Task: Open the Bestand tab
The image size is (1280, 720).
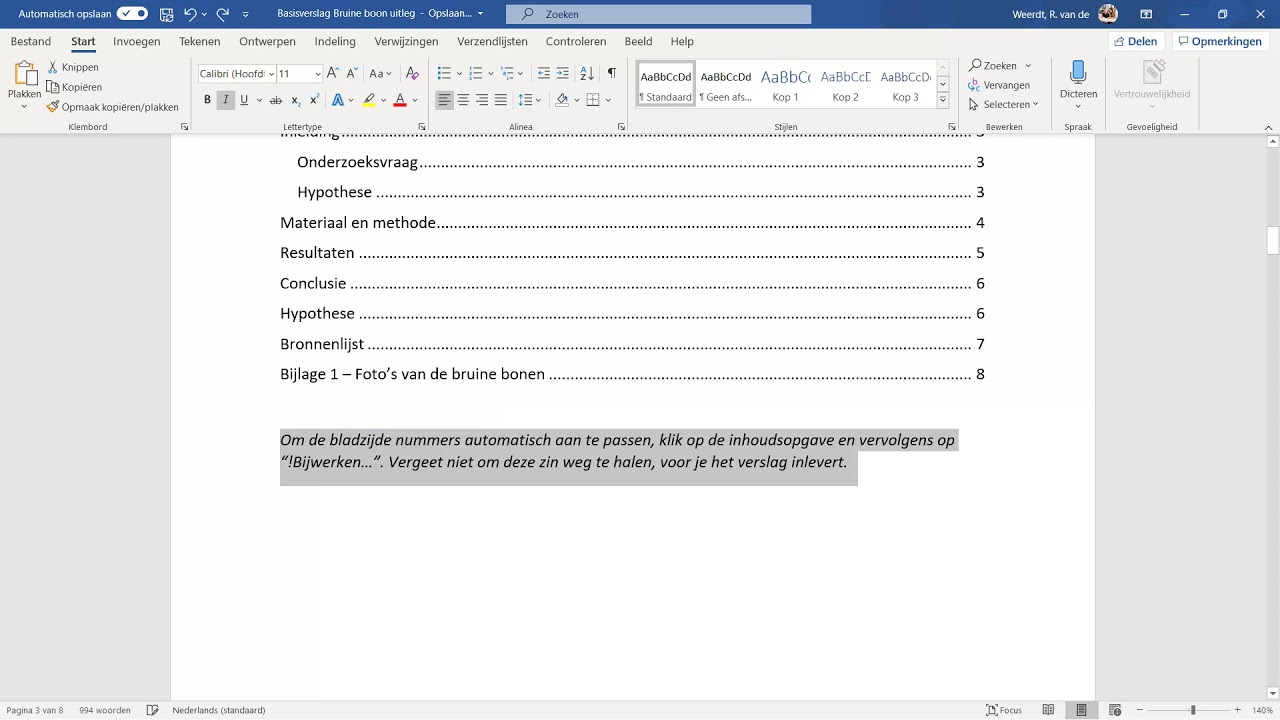Action: [x=31, y=42]
